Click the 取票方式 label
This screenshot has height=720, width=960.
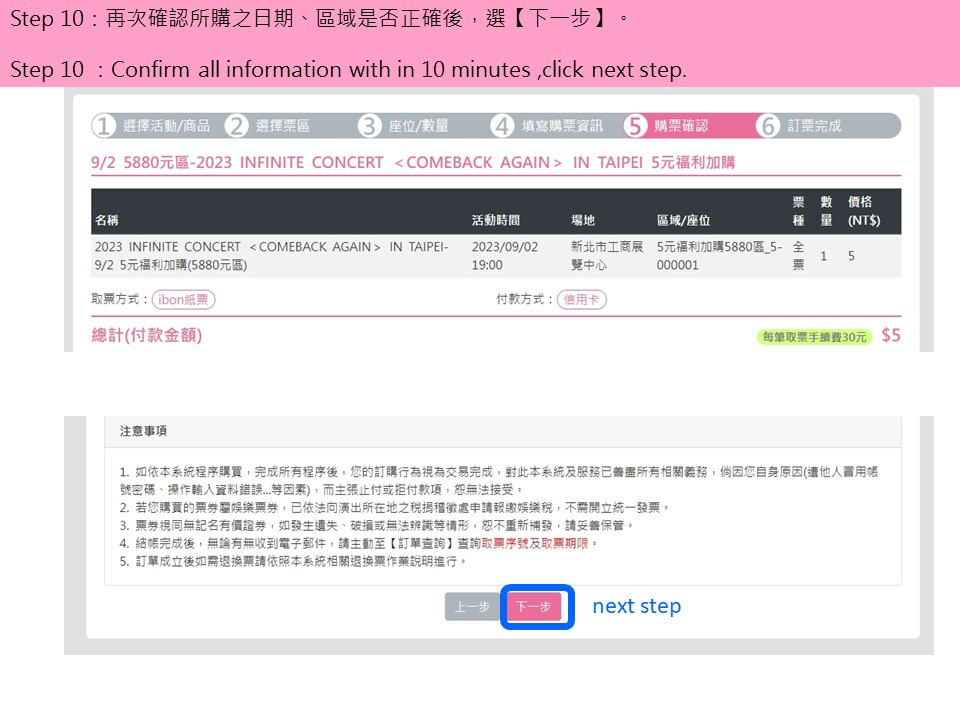click(119, 299)
